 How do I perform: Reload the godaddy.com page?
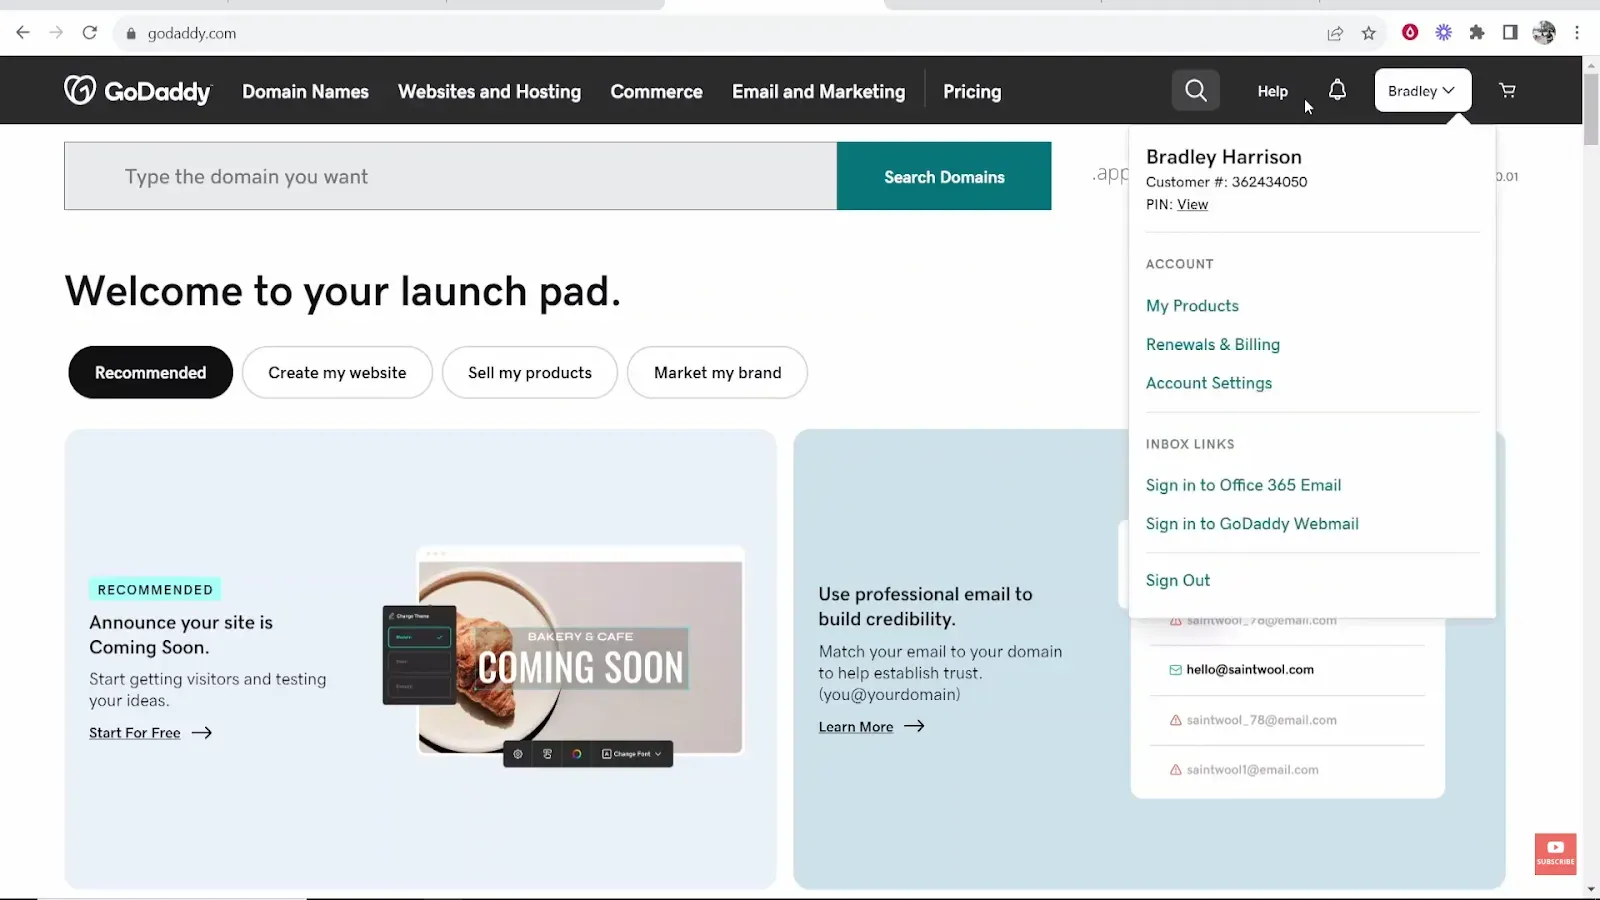click(x=90, y=33)
